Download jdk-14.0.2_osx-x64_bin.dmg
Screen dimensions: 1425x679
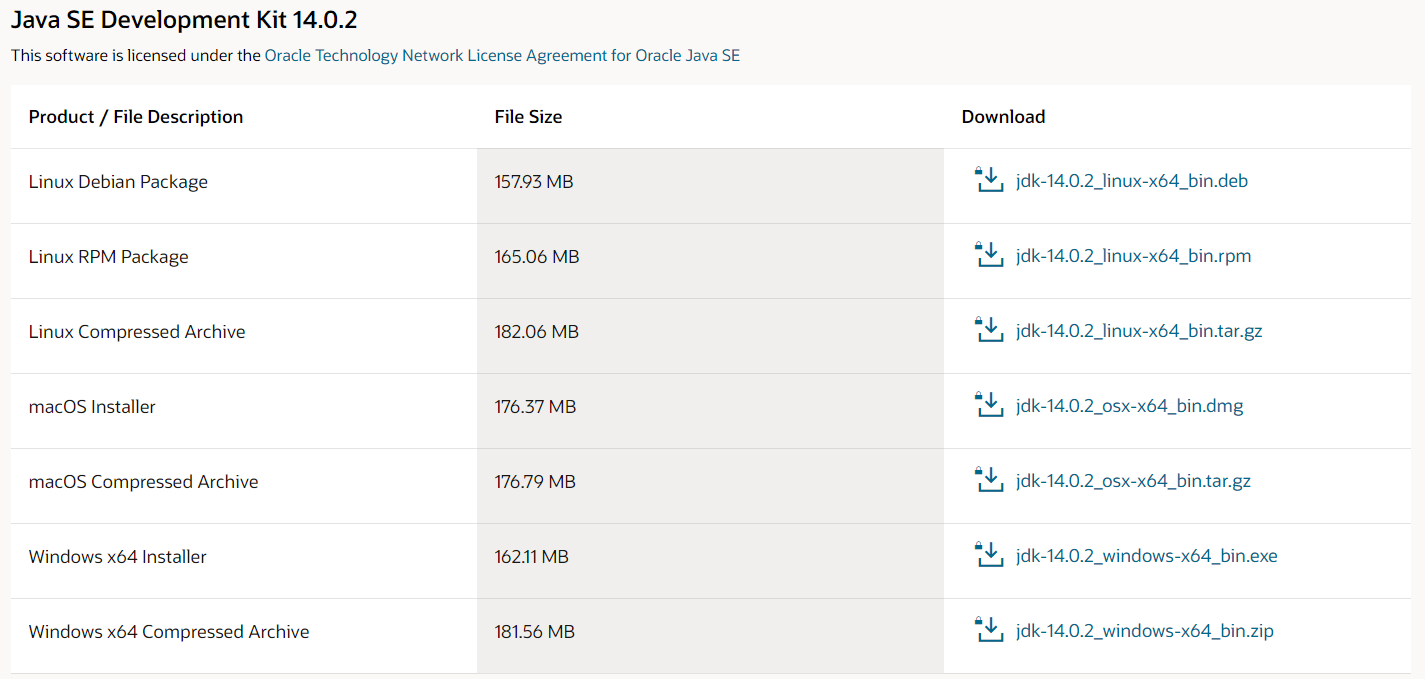[x=1130, y=407]
